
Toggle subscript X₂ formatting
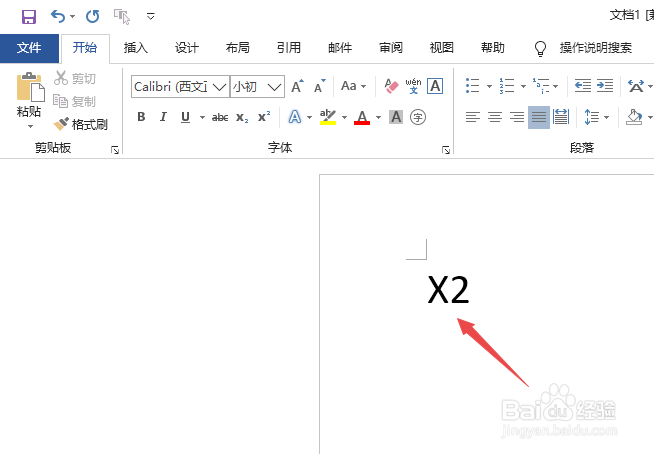tap(242, 117)
